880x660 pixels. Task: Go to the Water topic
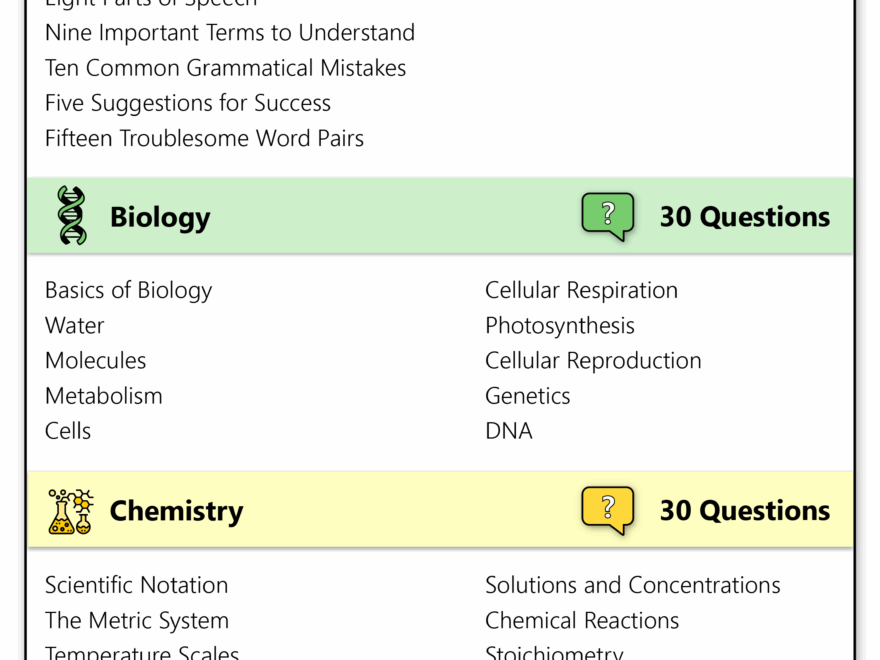pyautogui.click(x=75, y=325)
